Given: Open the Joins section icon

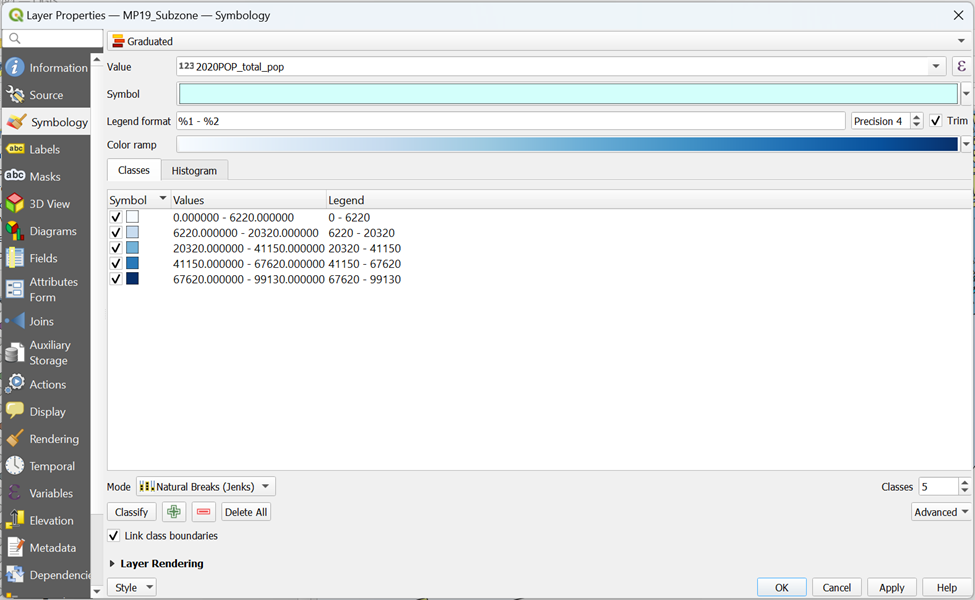Looking at the screenshot, I should tap(15, 321).
